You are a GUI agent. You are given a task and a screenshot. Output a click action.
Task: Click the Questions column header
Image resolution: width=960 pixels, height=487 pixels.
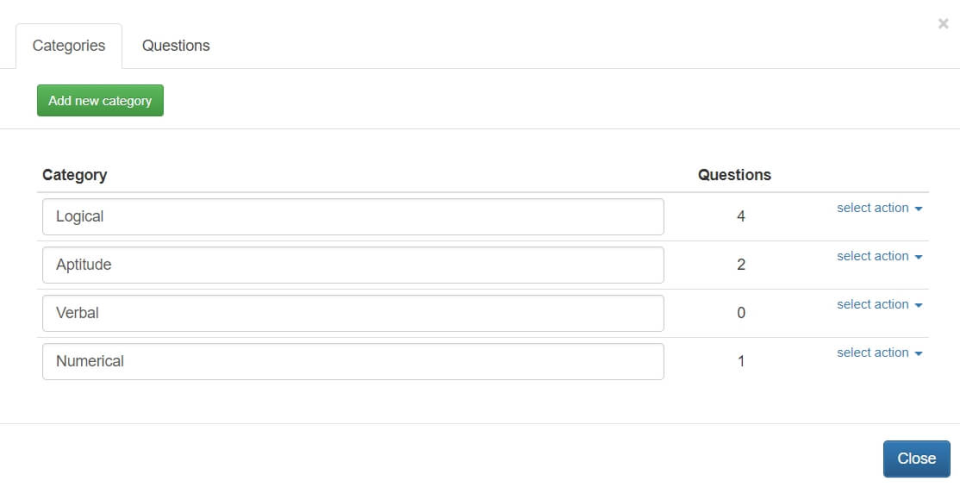[734, 175]
